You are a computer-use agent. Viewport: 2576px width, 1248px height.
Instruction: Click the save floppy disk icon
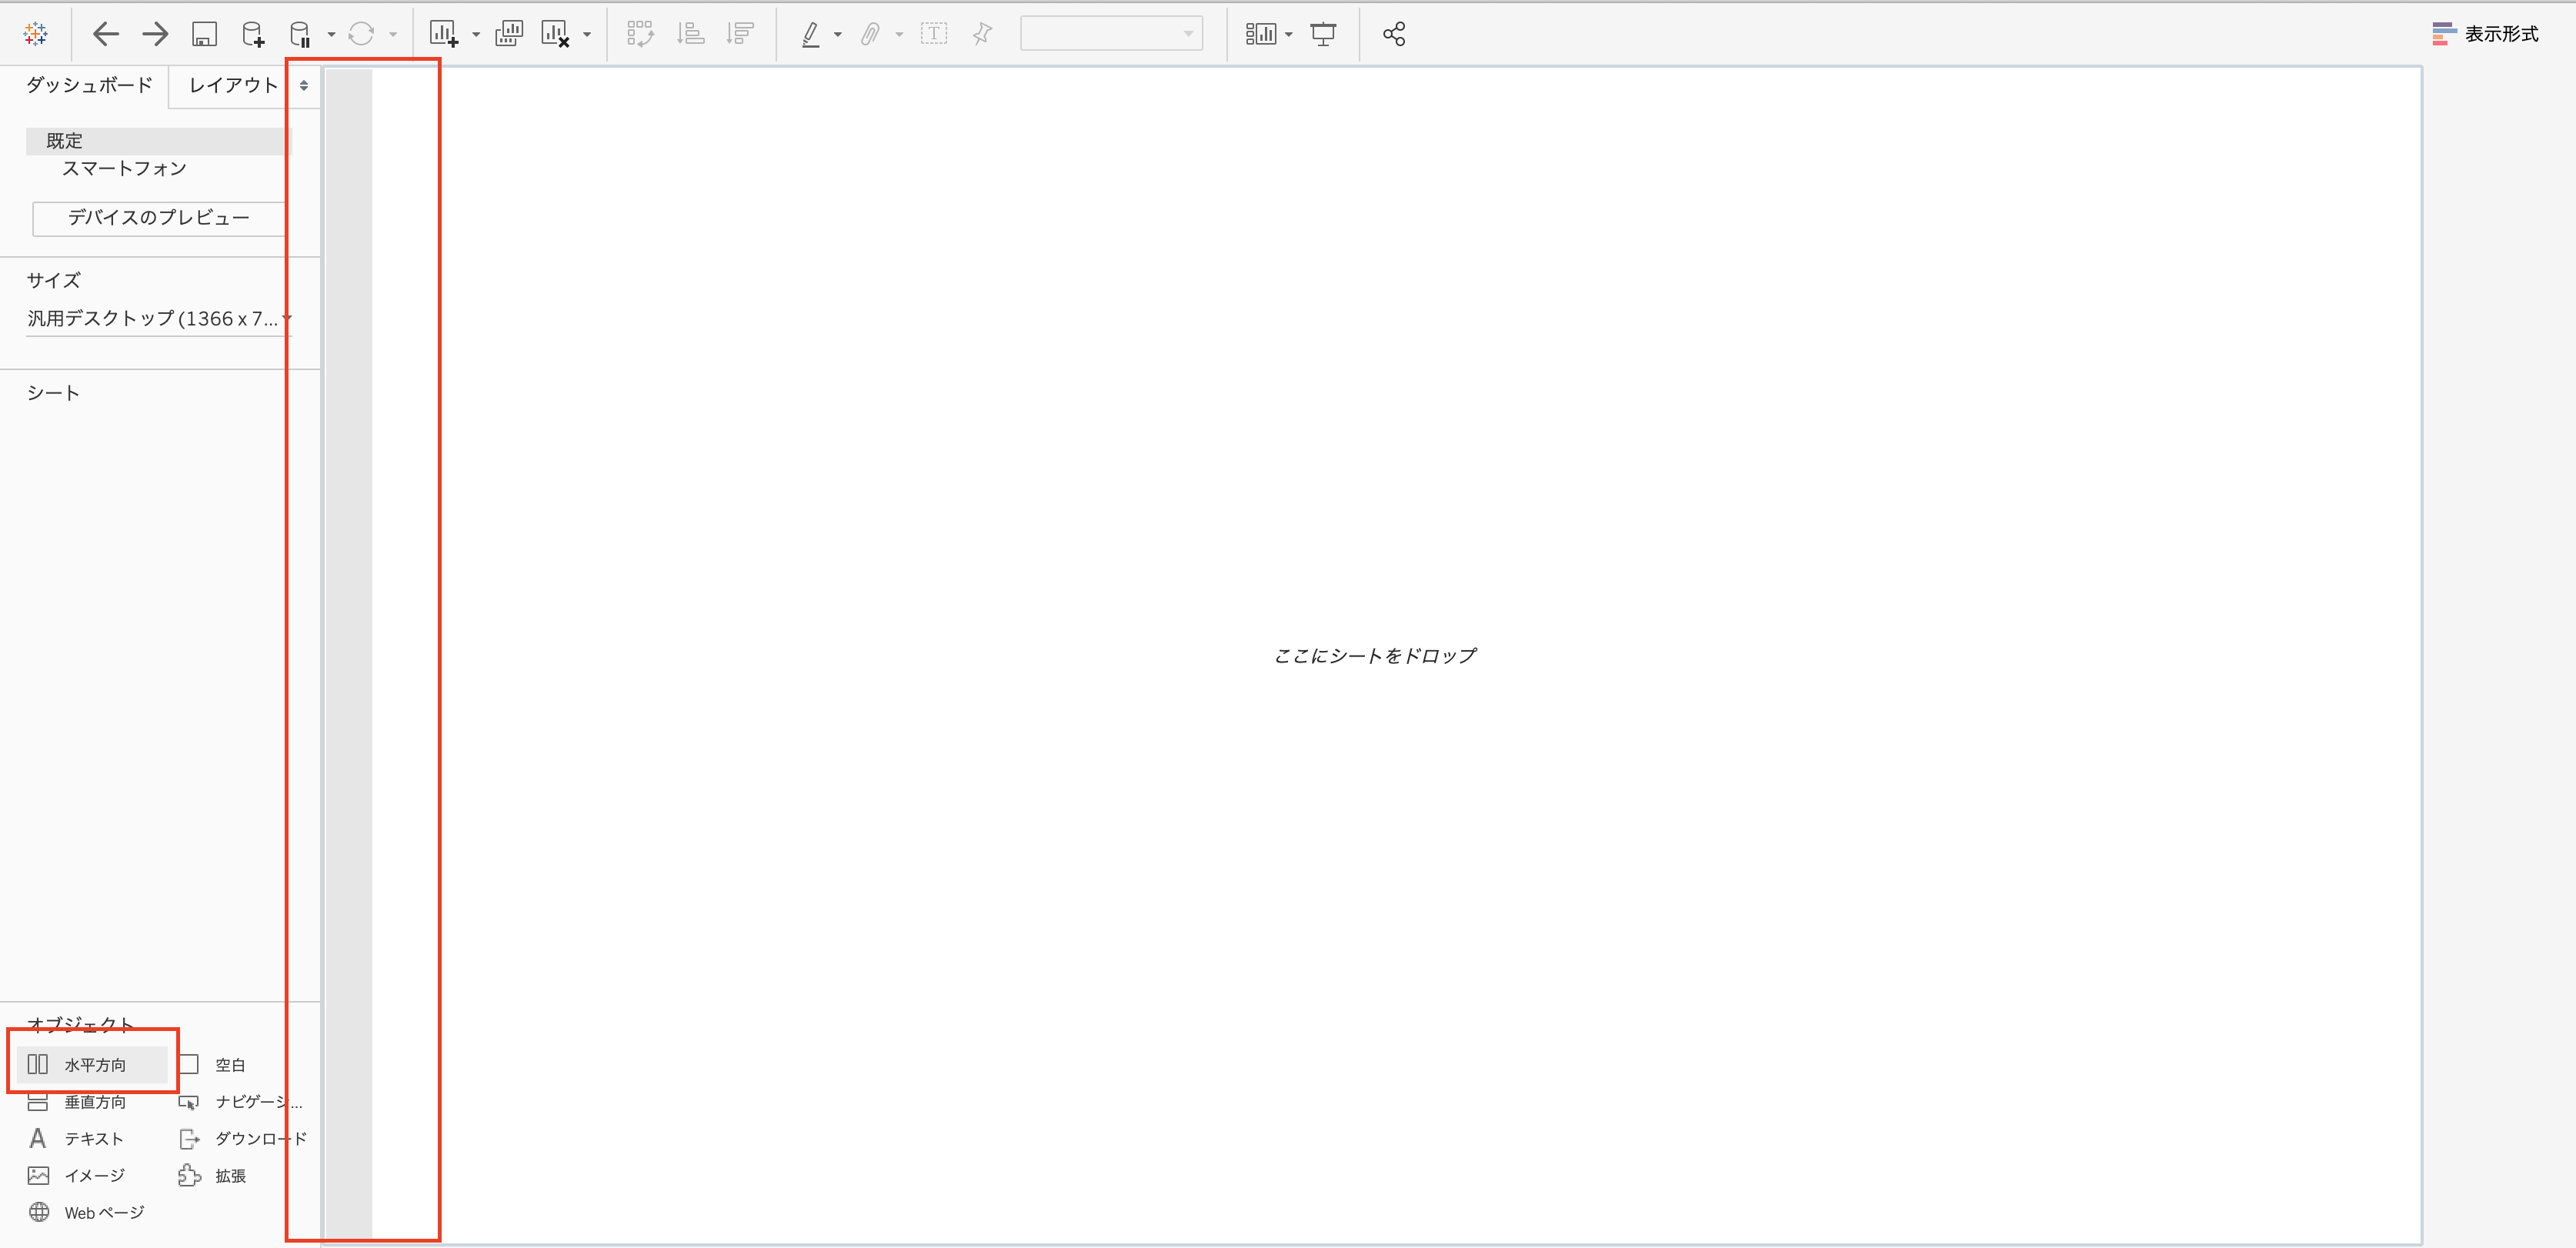pyautogui.click(x=204, y=34)
